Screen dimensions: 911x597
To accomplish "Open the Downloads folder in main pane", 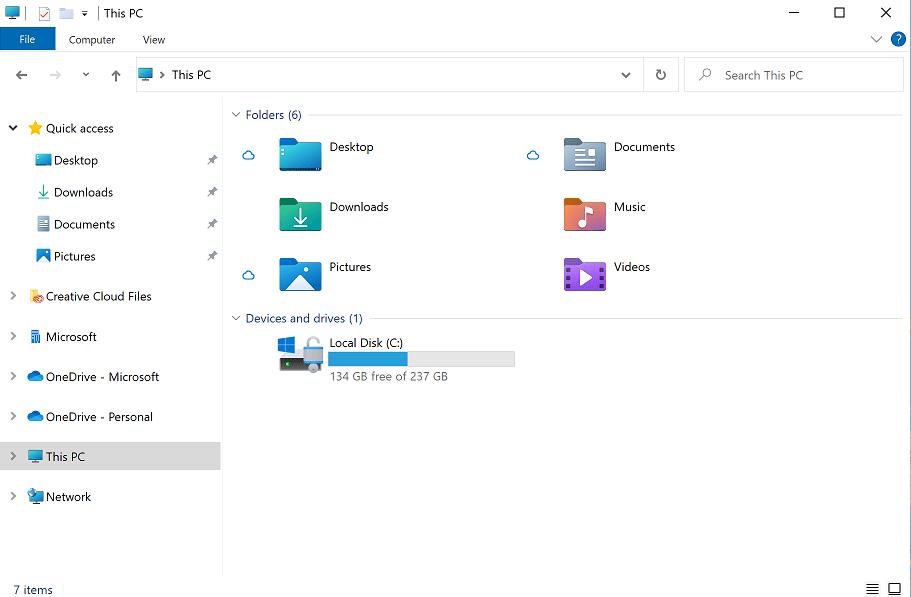I will [x=300, y=214].
